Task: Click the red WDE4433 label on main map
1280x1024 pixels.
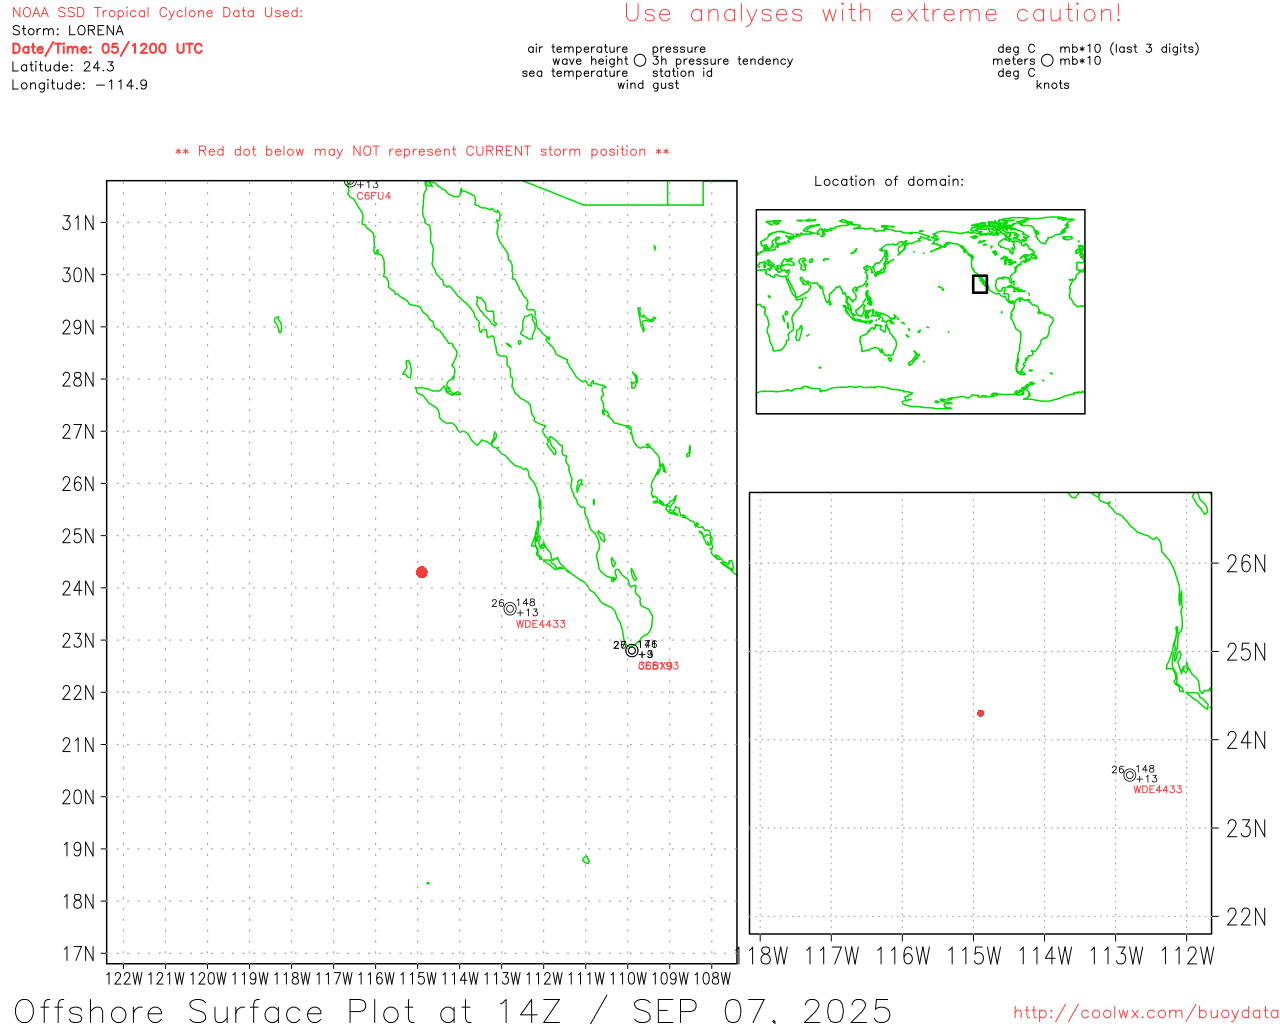Action: point(541,624)
